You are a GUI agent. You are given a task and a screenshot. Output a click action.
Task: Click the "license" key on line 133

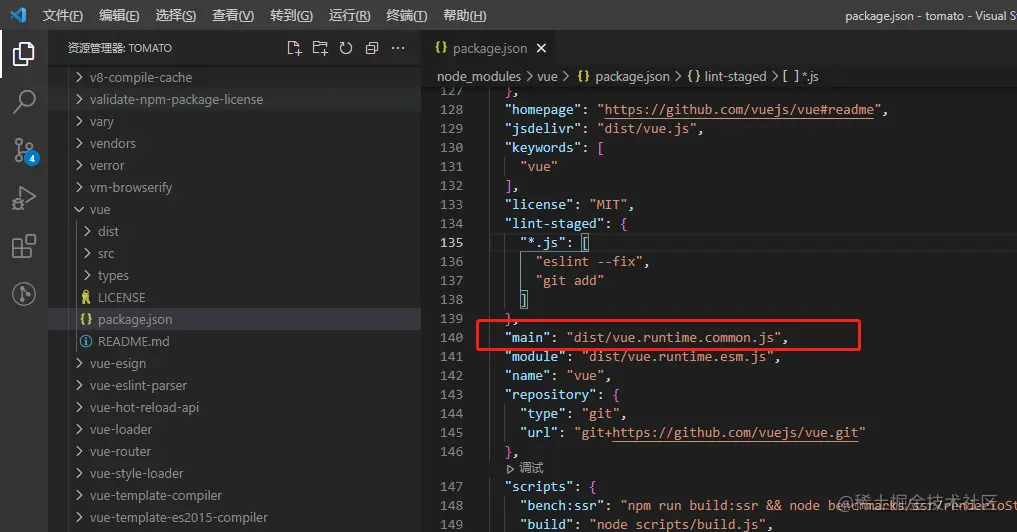tap(540, 204)
